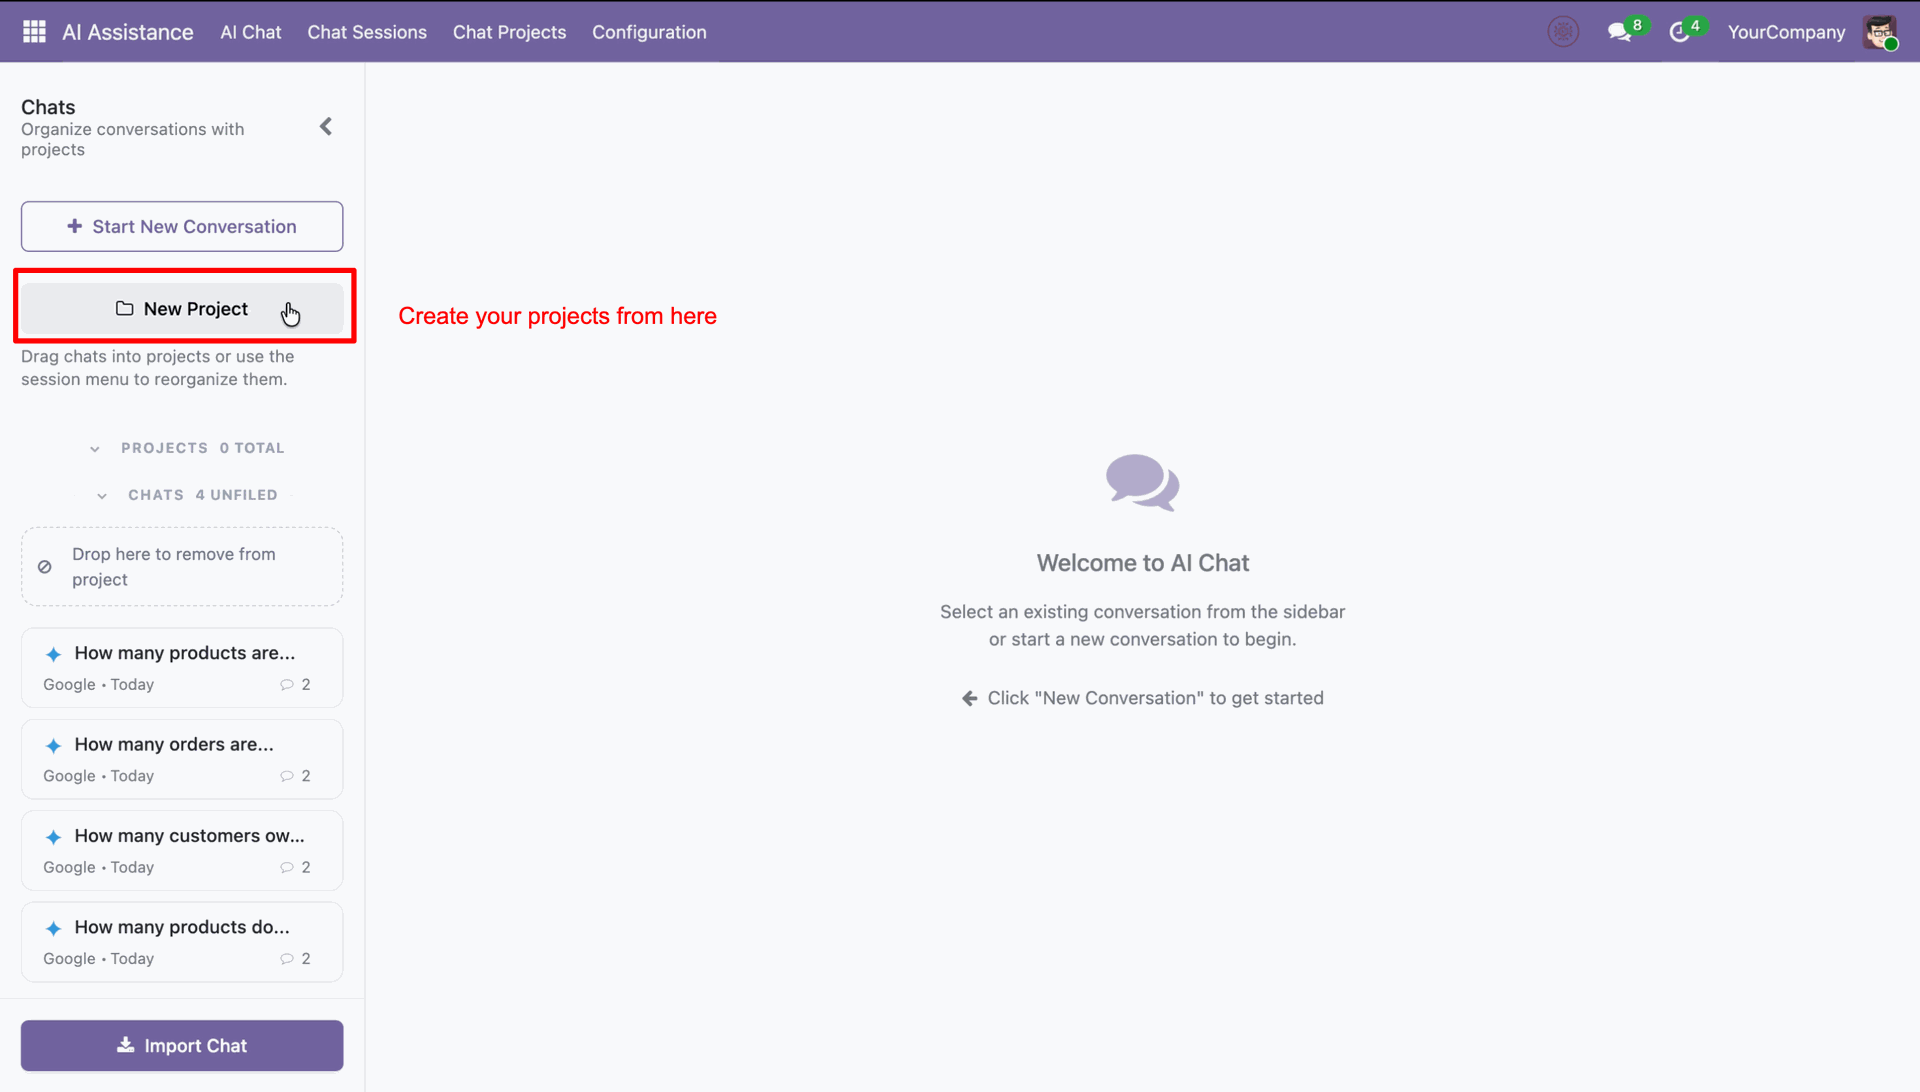Open the Chat Sessions menu
Image resolution: width=1920 pixels, height=1092 pixels.
[x=367, y=32]
